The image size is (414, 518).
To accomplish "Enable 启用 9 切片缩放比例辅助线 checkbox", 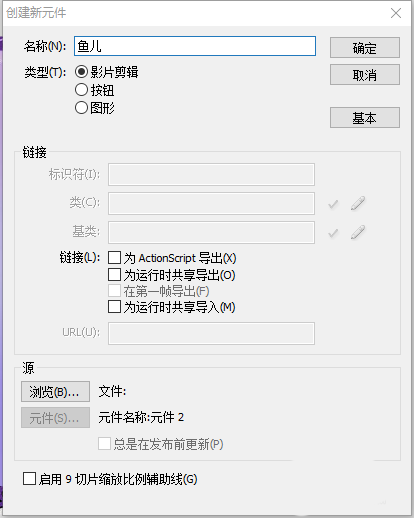I will pyautogui.click(x=29, y=479).
